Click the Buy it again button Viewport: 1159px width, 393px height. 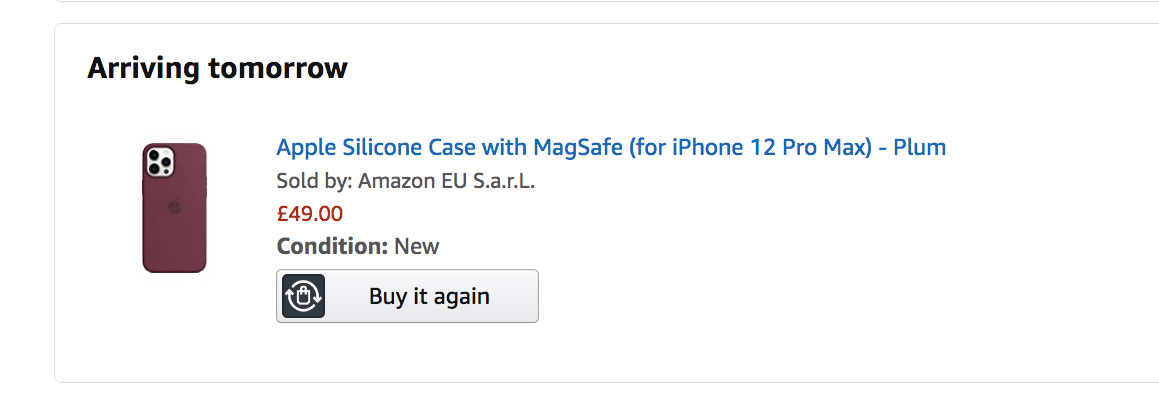tap(407, 296)
